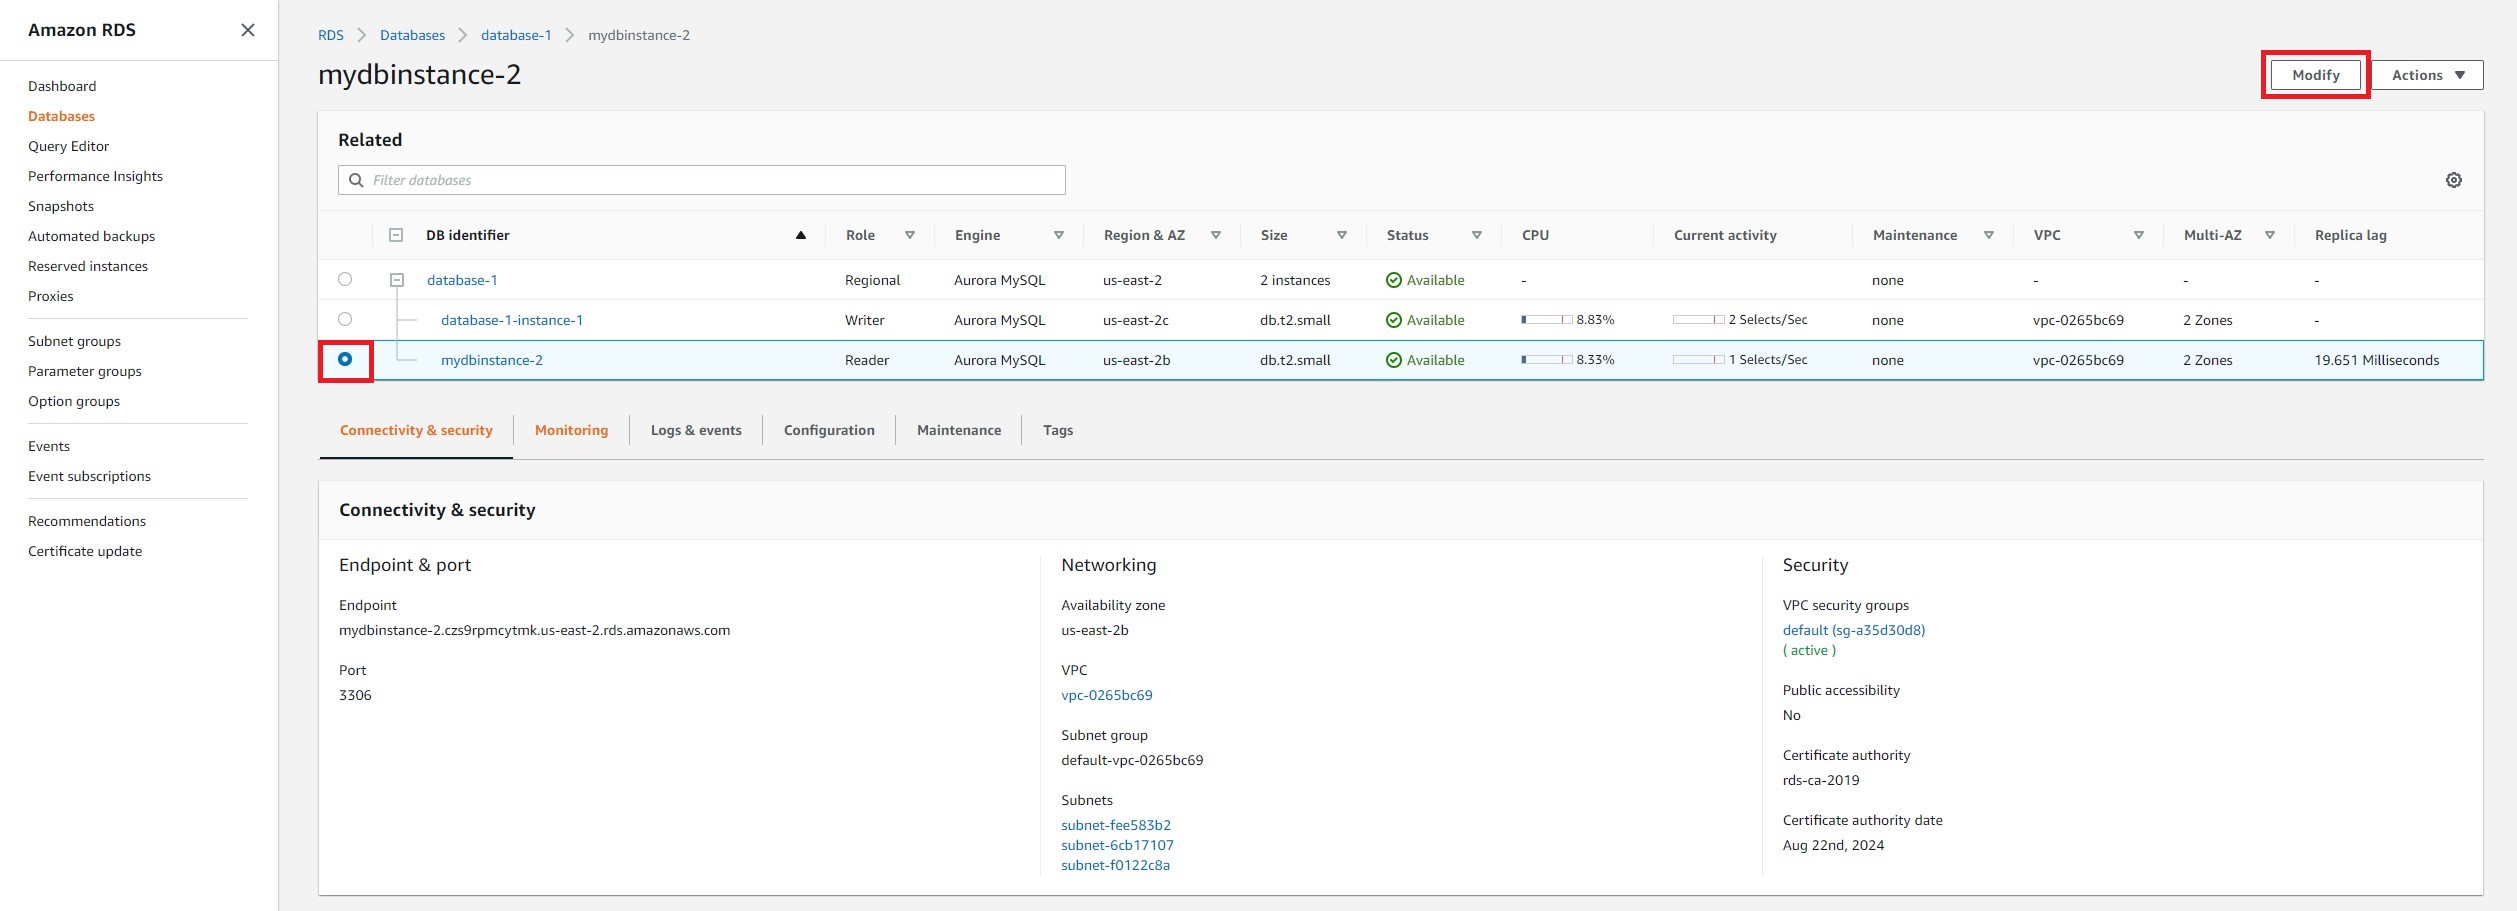Open subnet-fee583b2 link
The width and height of the screenshot is (2517, 911).
point(1116,825)
